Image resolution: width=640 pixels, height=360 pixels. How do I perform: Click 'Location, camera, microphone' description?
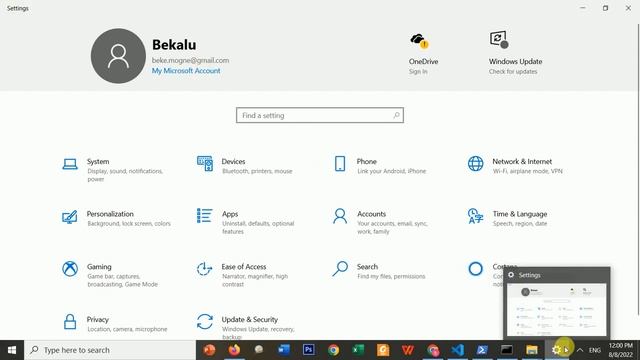click(x=127, y=329)
